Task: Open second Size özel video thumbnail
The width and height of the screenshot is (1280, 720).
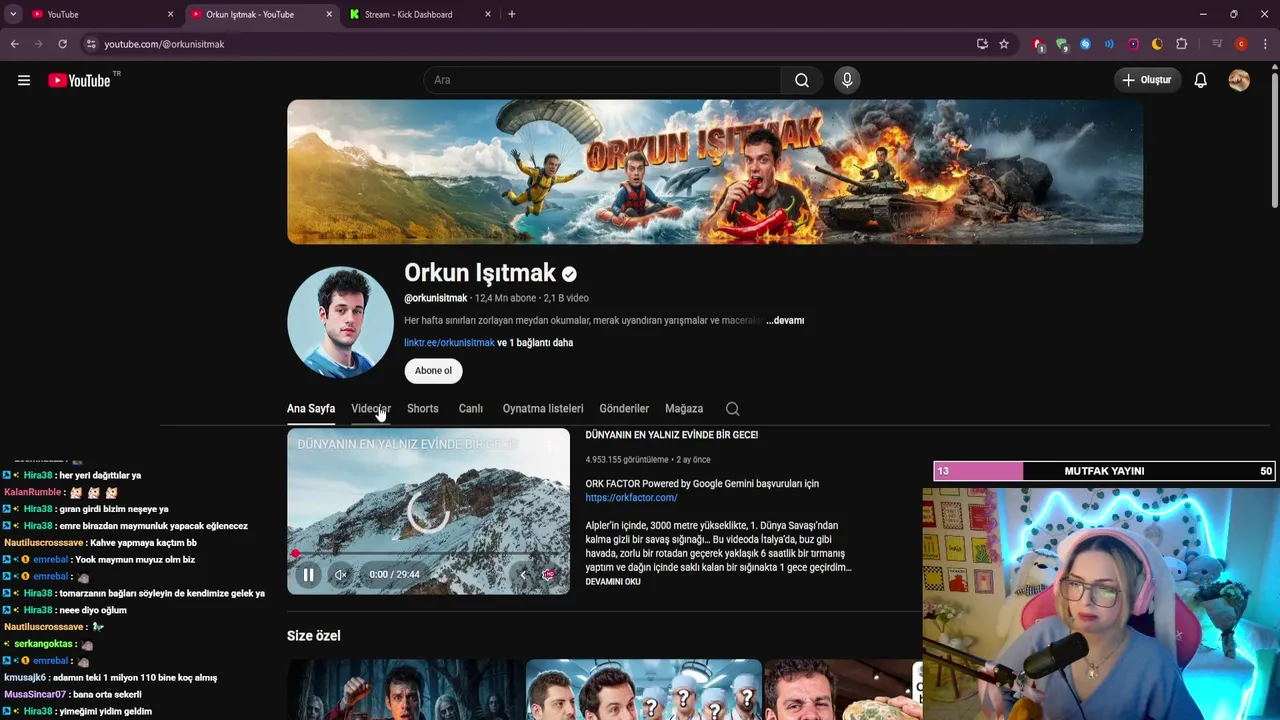Action: coord(644,689)
